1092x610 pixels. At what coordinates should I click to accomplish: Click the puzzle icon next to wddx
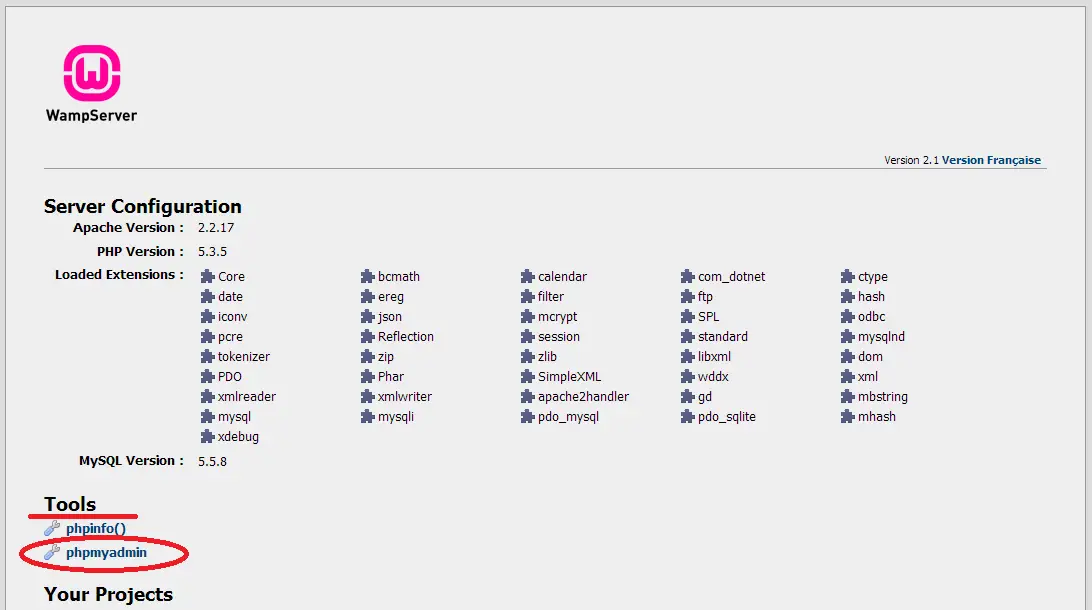pyautogui.click(x=688, y=377)
